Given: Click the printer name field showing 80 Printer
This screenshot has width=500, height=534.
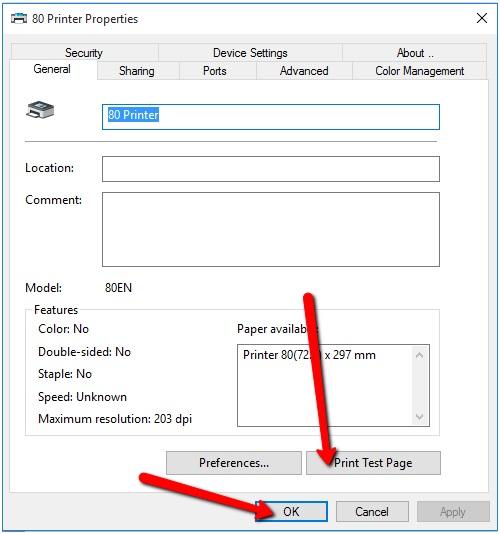Looking at the screenshot, I should [x=271, y=117].
